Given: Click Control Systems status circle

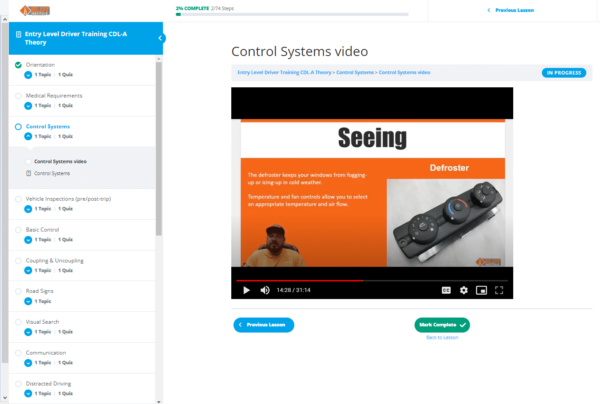Looking at the screenshot, I should (18, 127).
